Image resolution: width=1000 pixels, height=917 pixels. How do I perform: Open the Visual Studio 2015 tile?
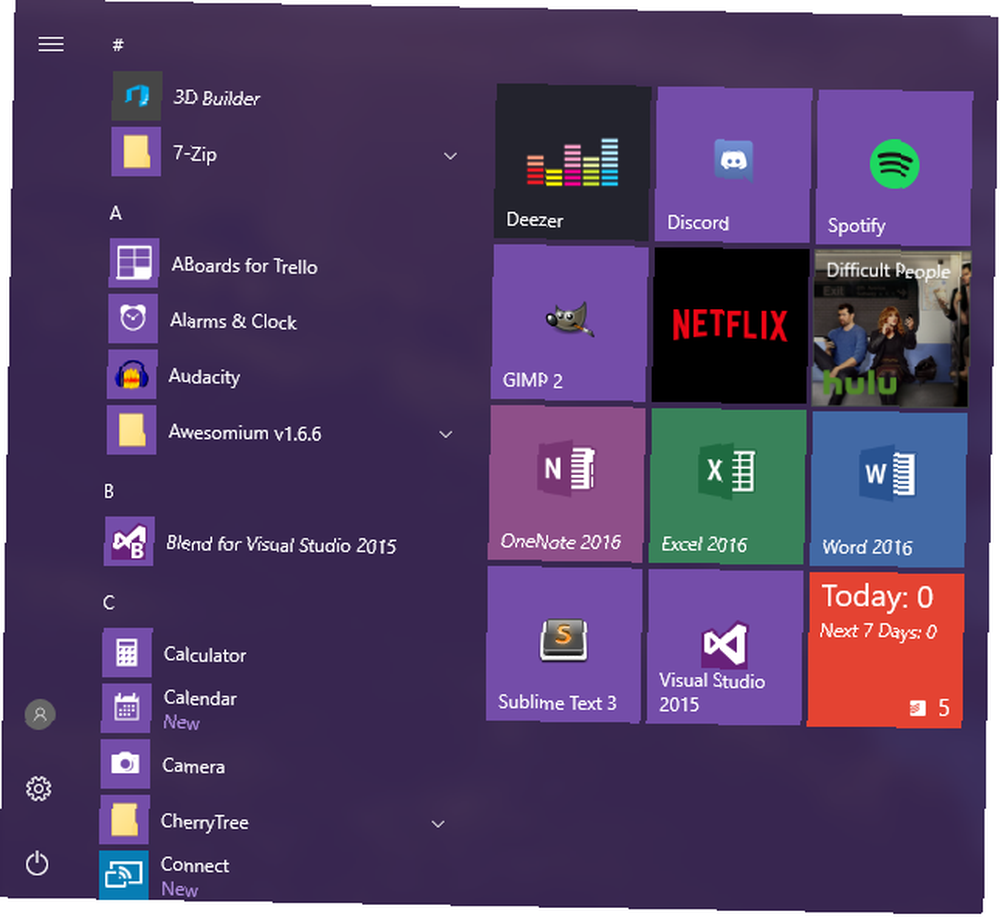pos(724,647)
